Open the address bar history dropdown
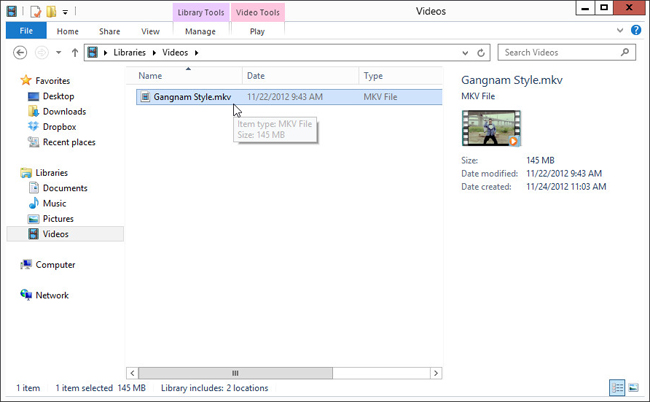Viewport: 650px width, 402px height. pos(465,53)
